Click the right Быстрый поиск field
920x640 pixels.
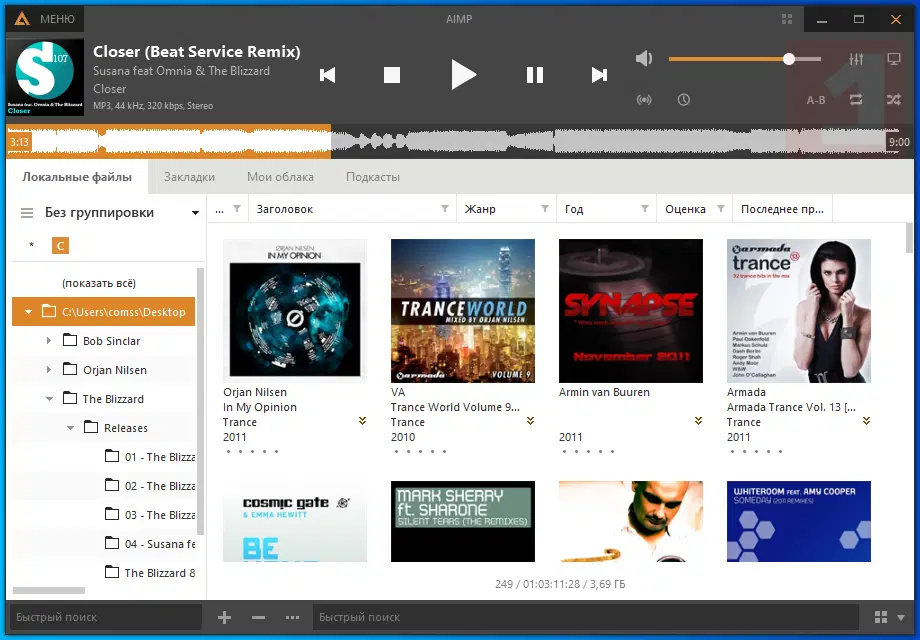tap(587, 617)
